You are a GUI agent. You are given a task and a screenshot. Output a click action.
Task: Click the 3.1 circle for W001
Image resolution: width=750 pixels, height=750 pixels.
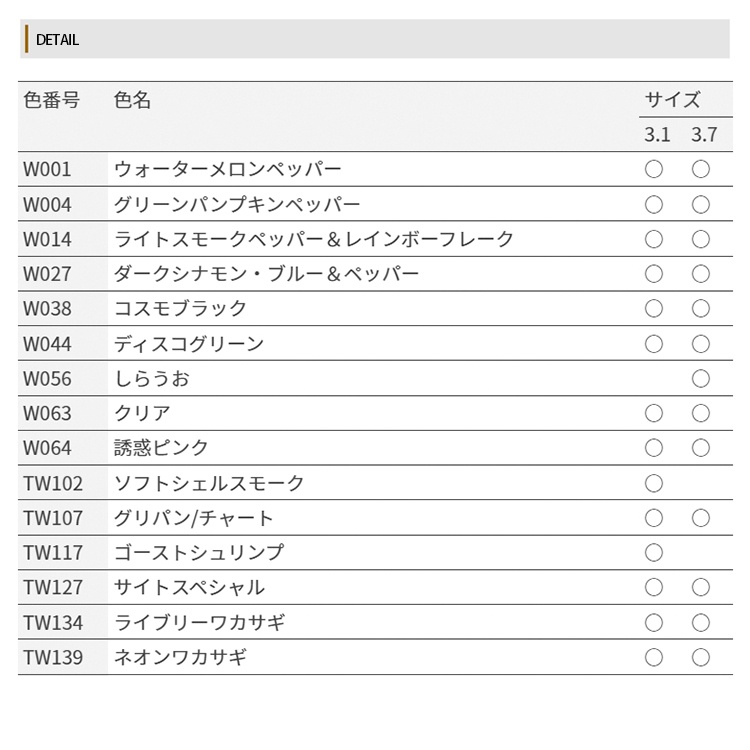pyautogui.click(x=654, y=169)
